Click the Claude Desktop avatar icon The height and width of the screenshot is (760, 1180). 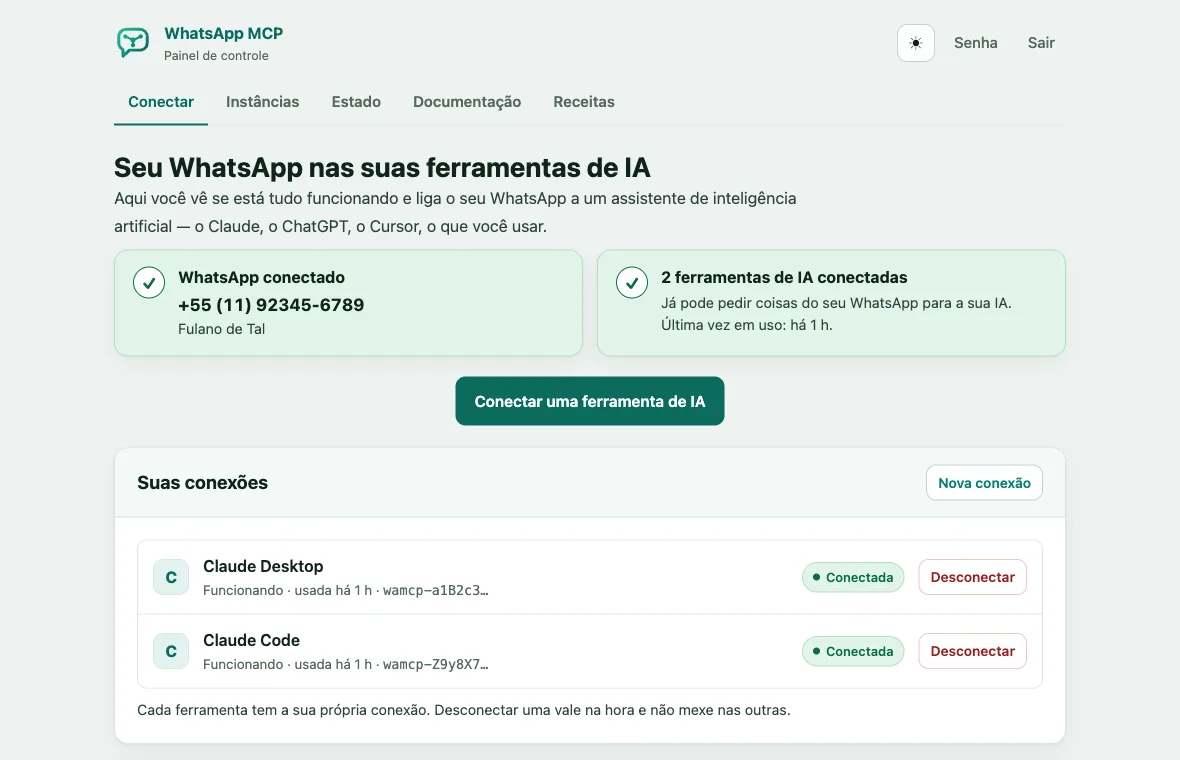point(171,577)
